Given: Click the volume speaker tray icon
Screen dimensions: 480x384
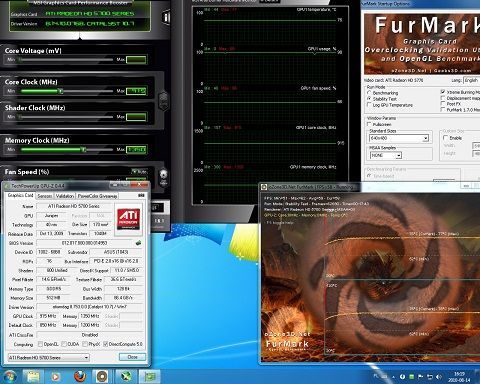Looking at the screenshot, I should [439, 377].
